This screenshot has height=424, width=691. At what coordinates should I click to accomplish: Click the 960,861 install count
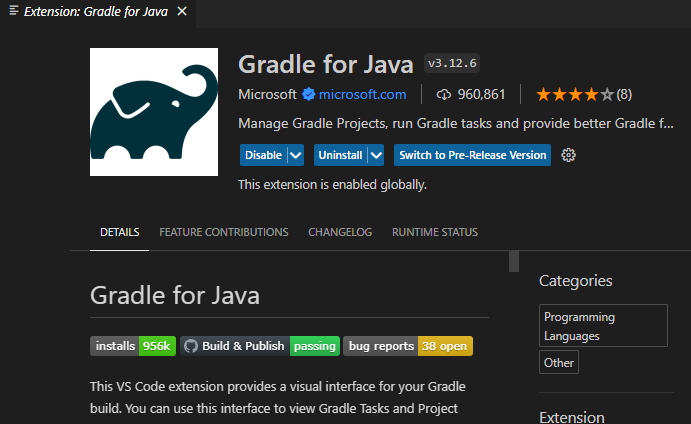point(481,94)
